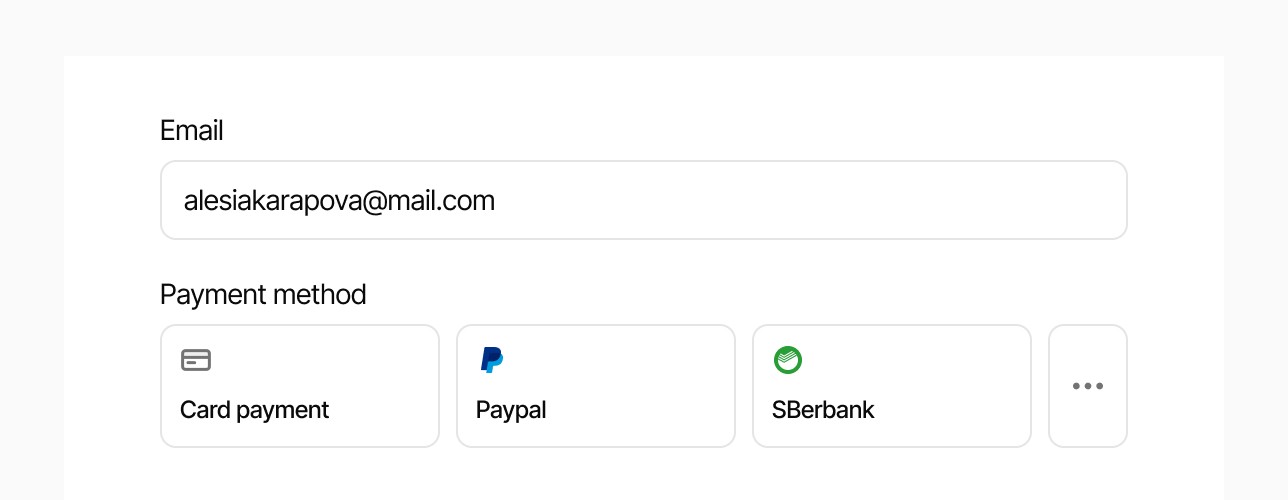Click the three-dot ellipsis icon
The width and height of the screenshot is (1288, 500).
pyautogui.click(x=1087, y=386)
